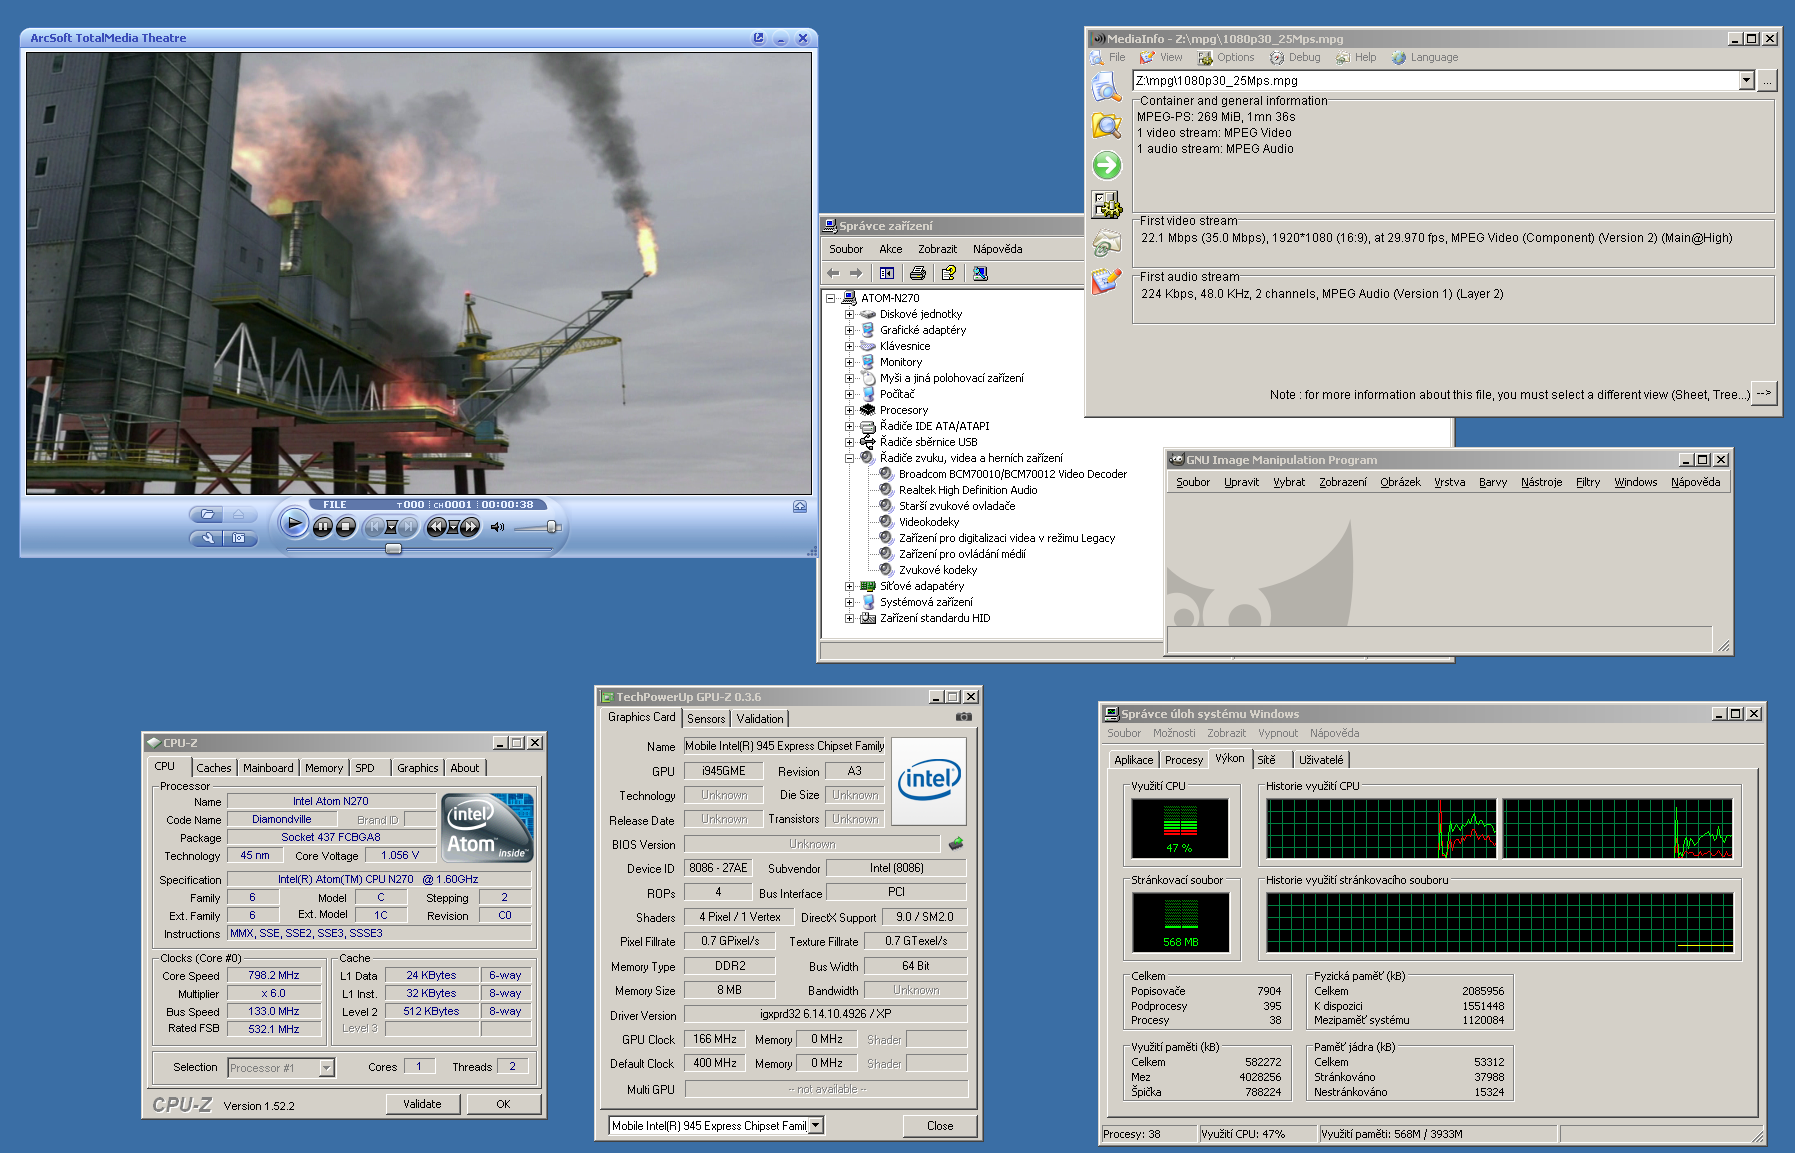Click the OK button in CPU-Z
Image resolution: width=1795 pixels, height=1153 pixels.
(503, 1104)
